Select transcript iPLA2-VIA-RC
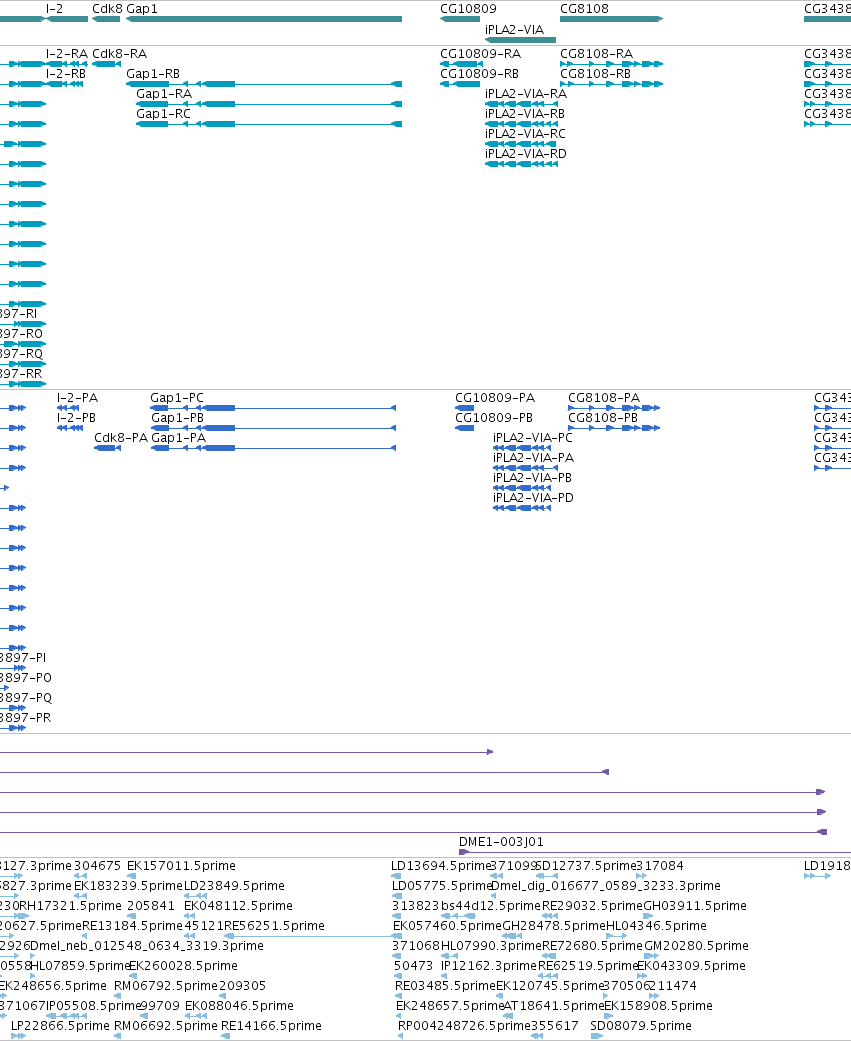This screenshot has height=1041, width=851. tap(521, 144)
